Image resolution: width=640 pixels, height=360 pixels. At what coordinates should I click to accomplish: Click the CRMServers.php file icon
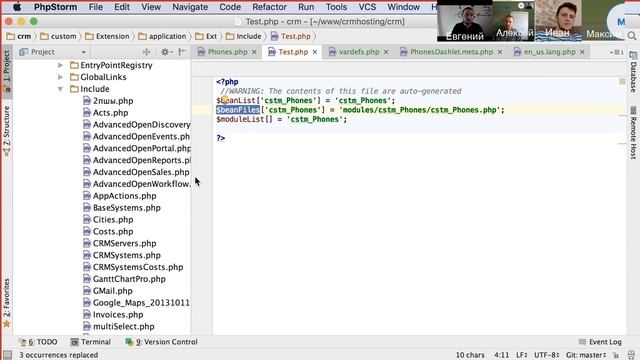click(x=87, y=243)
